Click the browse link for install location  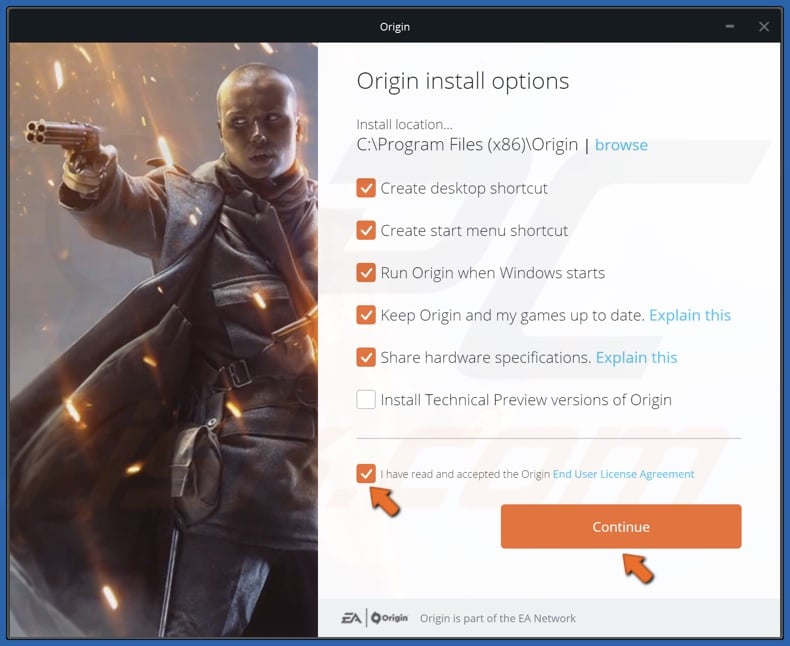621,145
